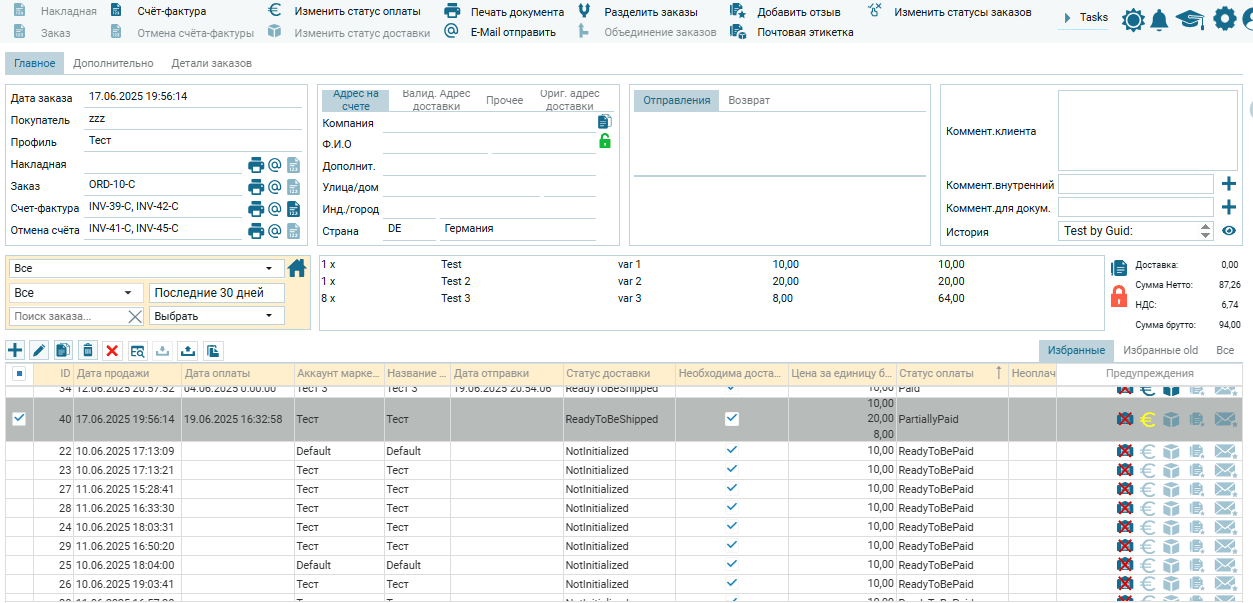Email the Заказ document via @ icon

click(275, 187)
